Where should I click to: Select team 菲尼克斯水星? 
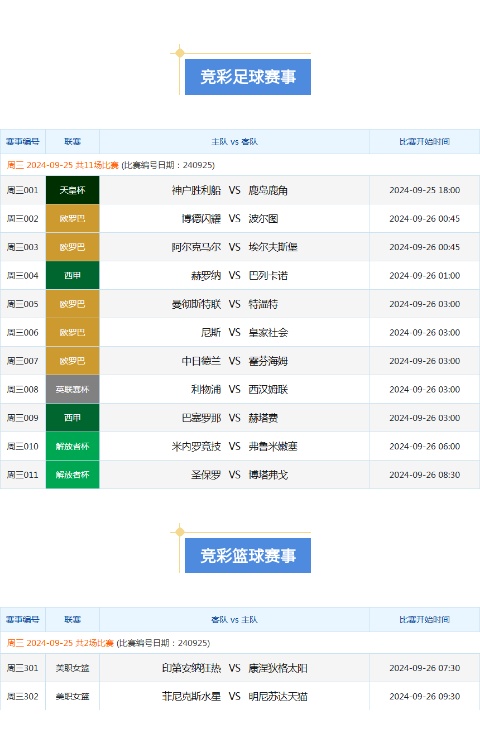tap(191, 697)
